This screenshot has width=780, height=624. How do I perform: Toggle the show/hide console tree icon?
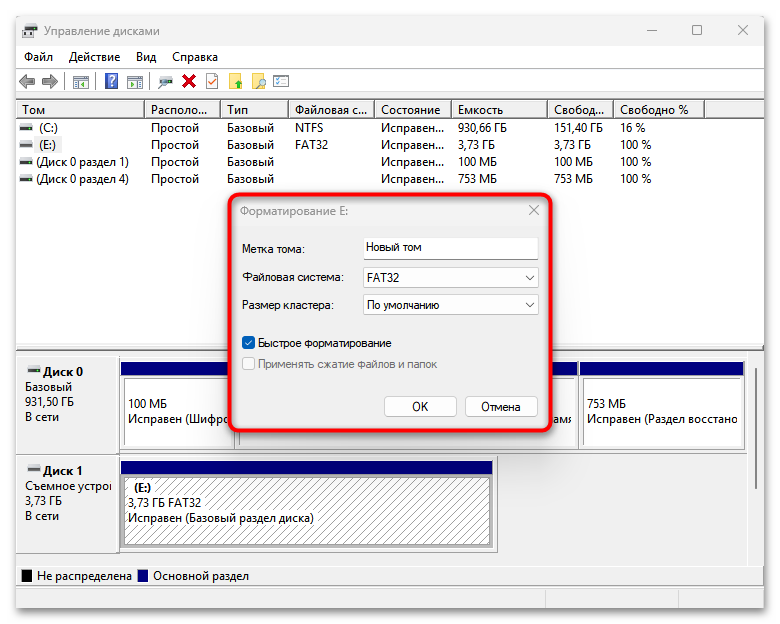pos(81,81)
